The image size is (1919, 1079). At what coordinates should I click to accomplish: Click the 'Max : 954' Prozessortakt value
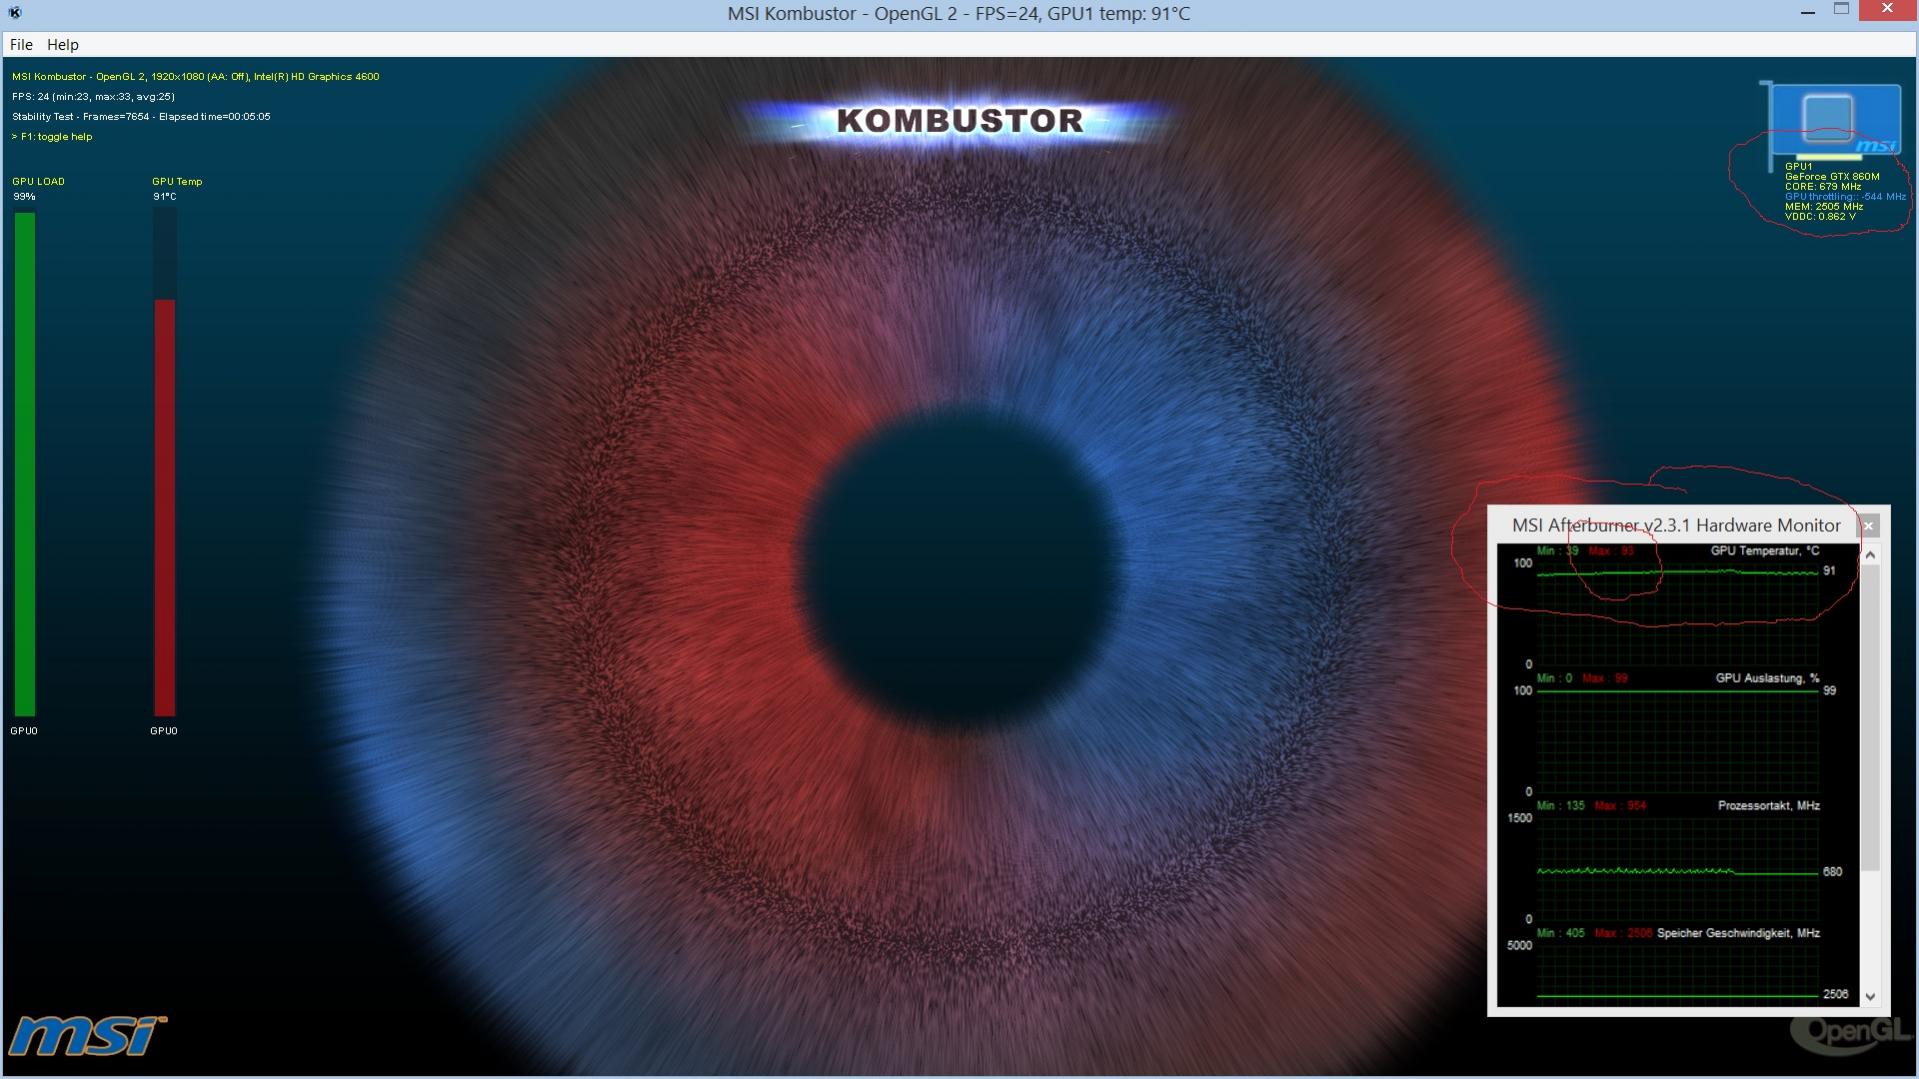pos(1621,806)
